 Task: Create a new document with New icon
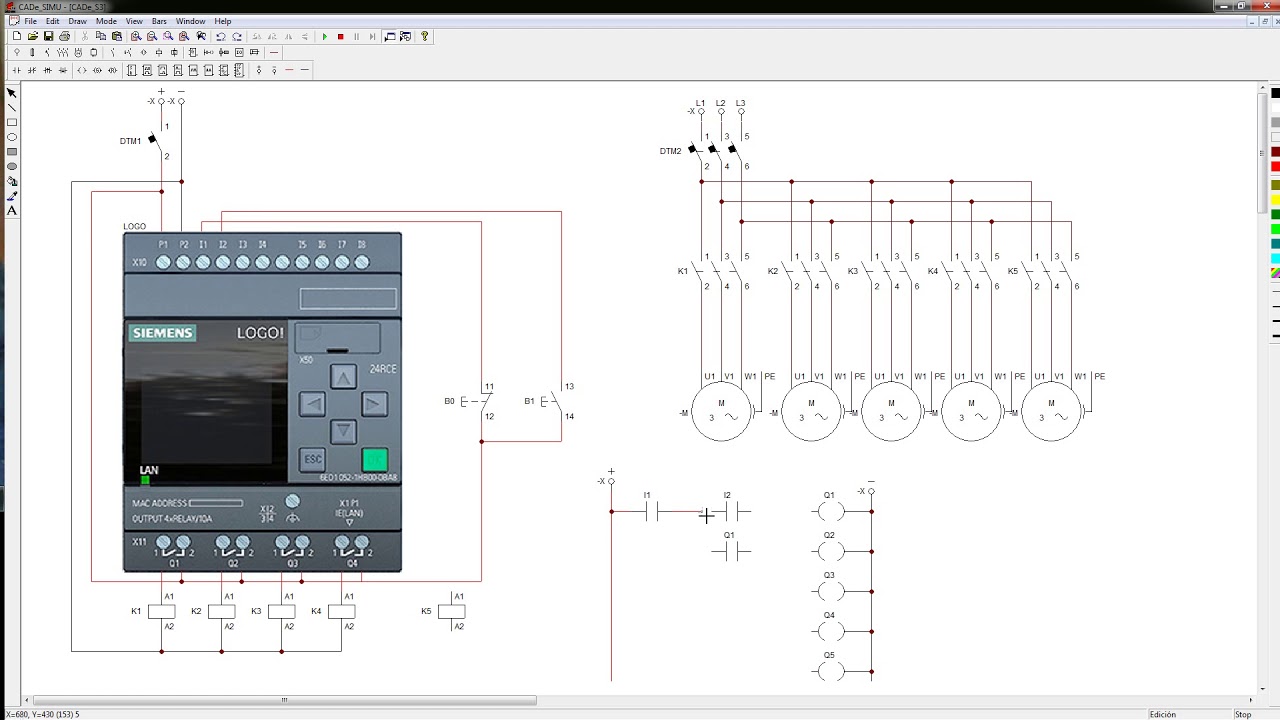click(17, 36)
